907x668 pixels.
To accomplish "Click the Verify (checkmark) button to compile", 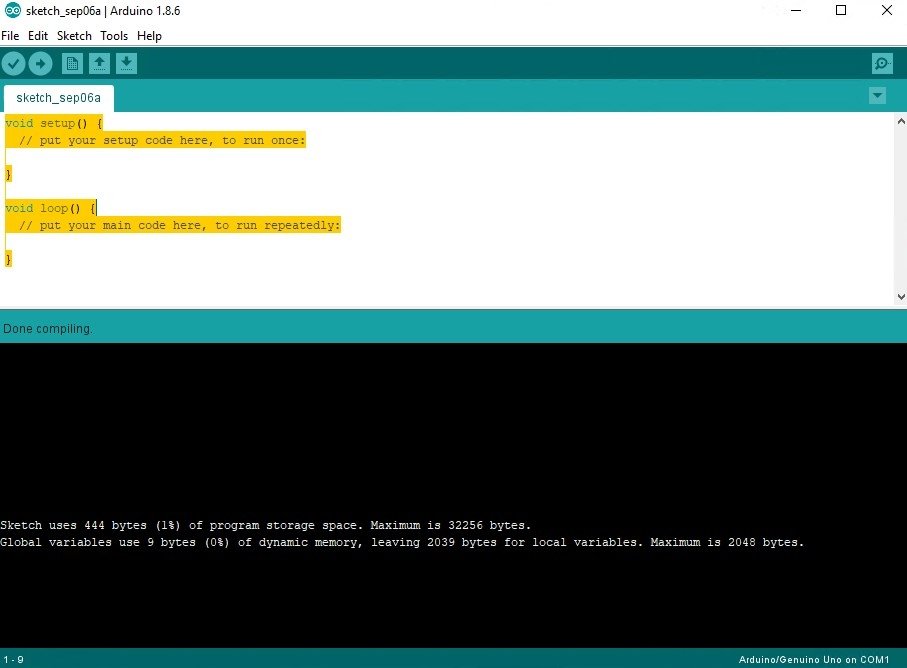I will (13, 63).
